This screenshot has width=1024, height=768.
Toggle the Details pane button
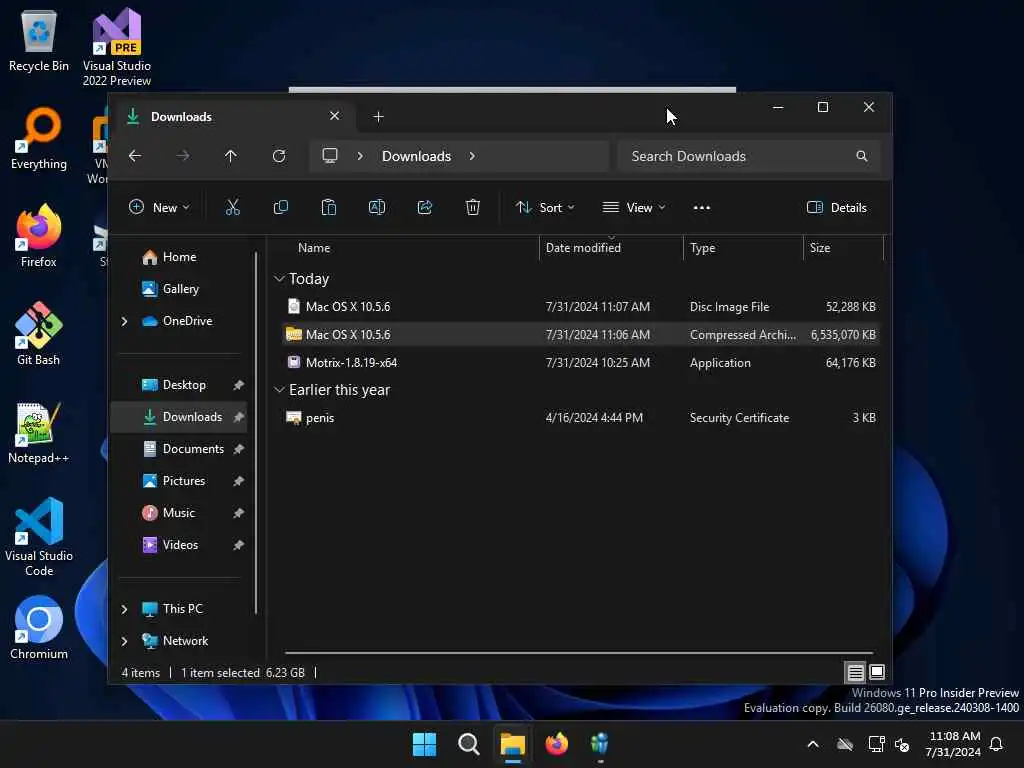pyautogui.click(x=837, y=208)
